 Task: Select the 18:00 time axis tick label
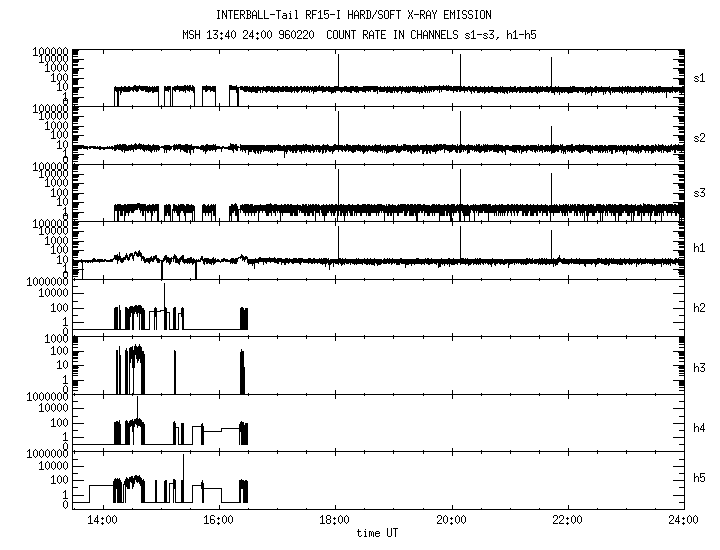coord(335,521)
